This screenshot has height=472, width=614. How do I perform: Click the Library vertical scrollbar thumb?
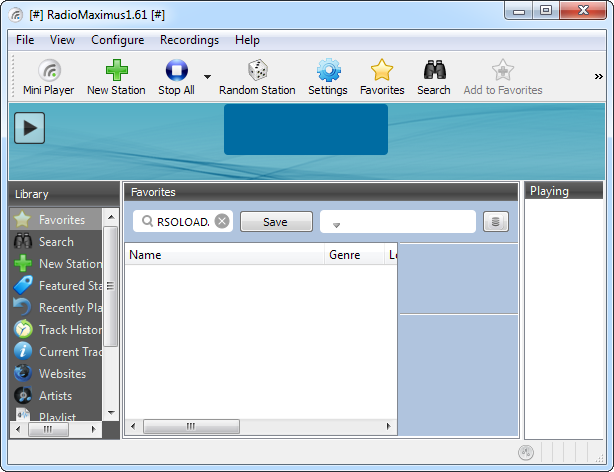click(x=111, y=286)
